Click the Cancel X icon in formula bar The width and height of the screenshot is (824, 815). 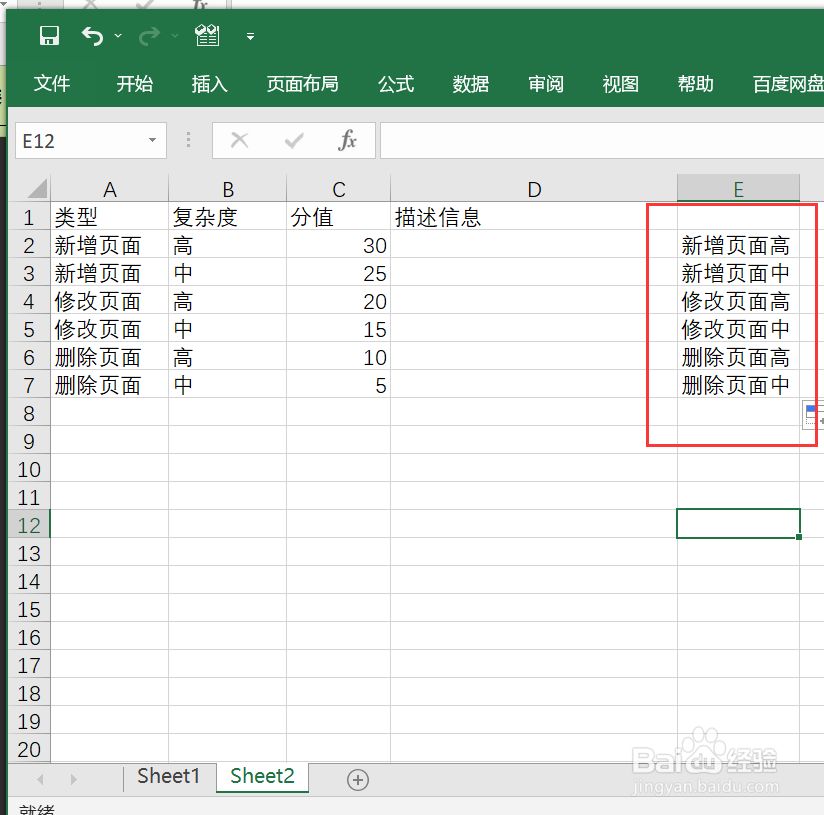pyautogui.click(x=240, y=140)
